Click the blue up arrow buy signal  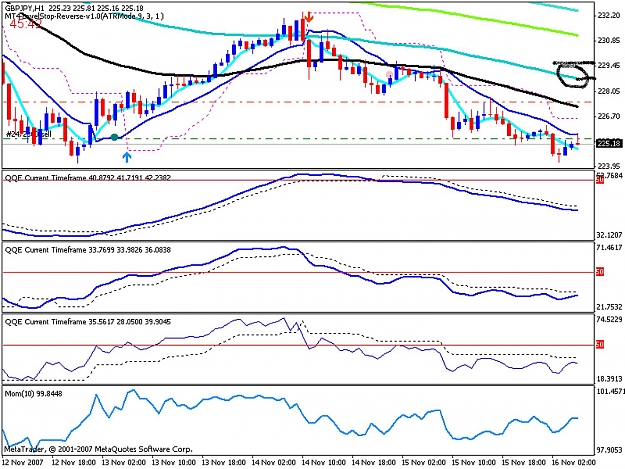pos(127,157)
